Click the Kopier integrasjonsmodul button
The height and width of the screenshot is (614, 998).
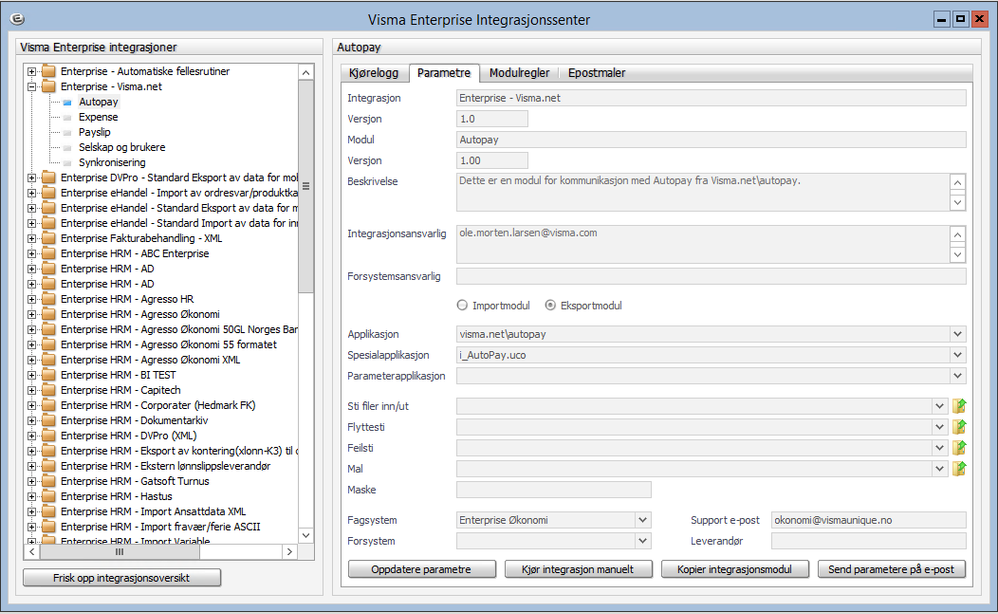[734, 569]
